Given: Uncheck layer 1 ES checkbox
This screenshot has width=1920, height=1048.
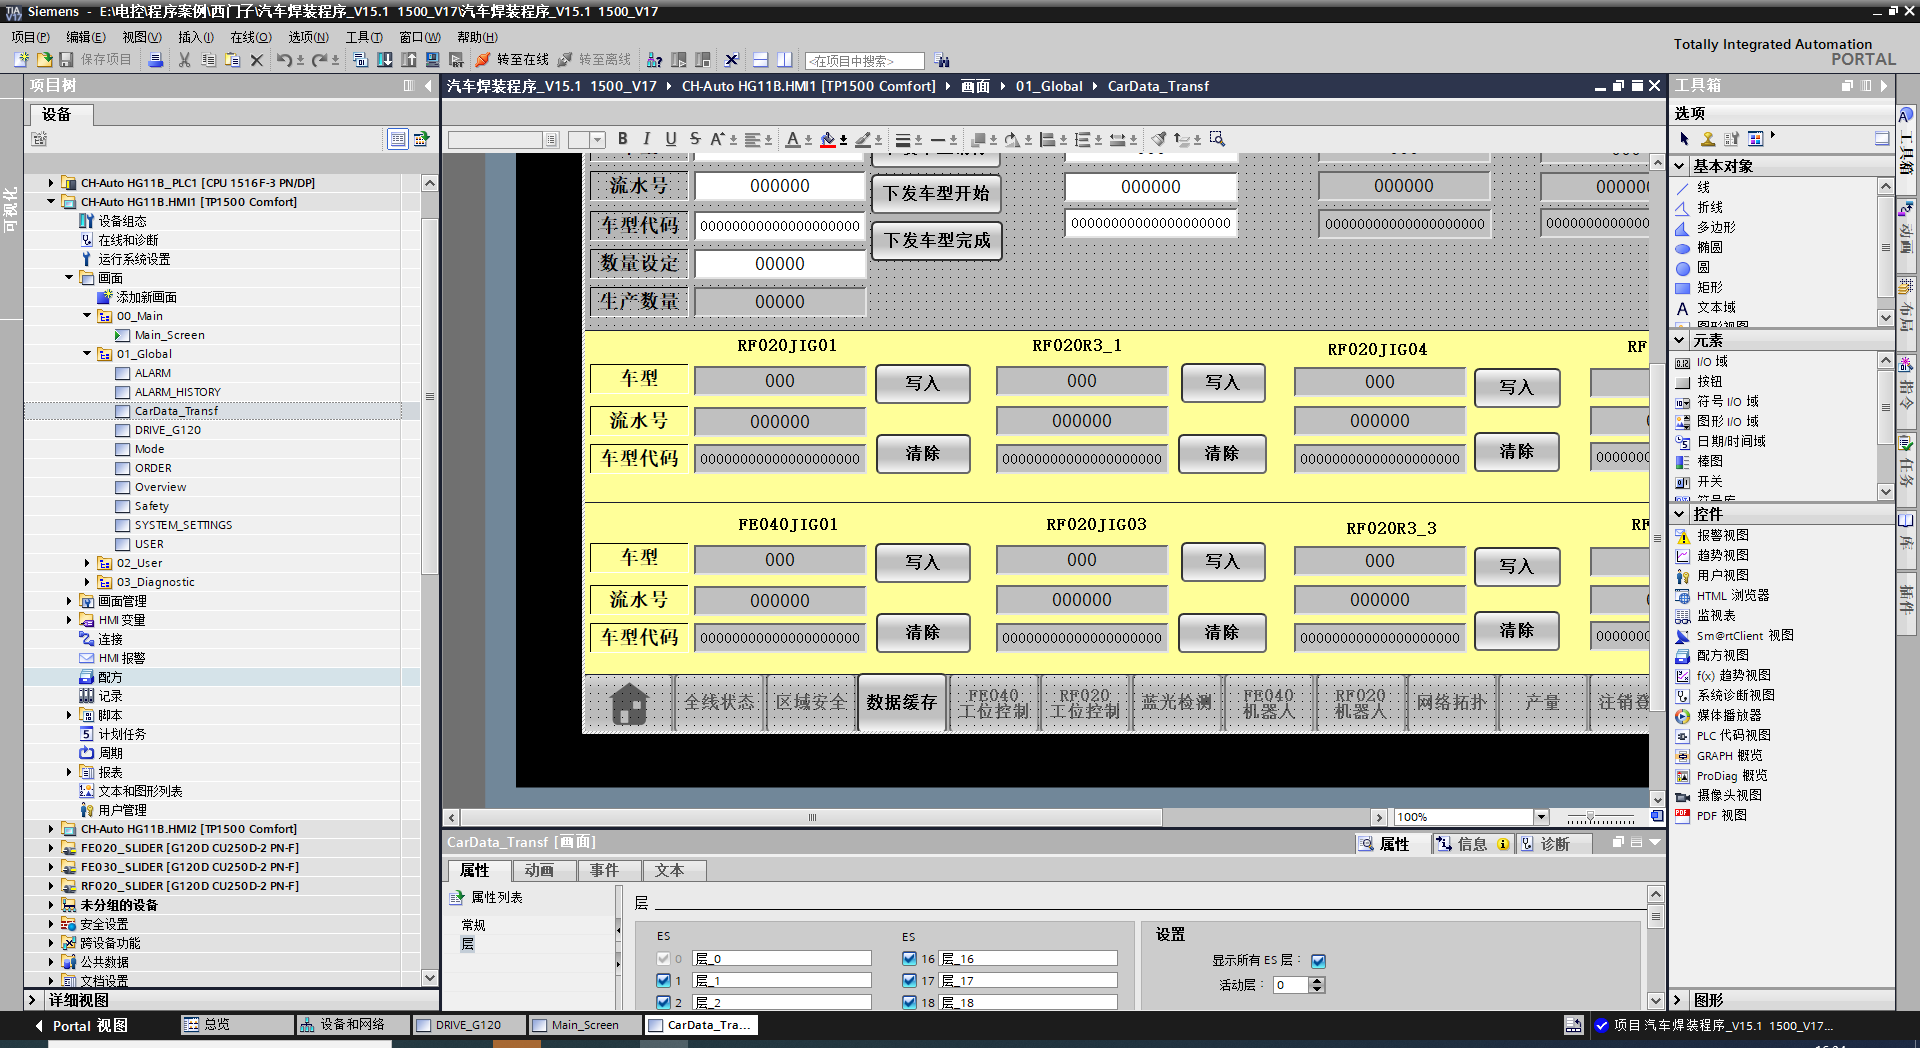Looking at the screenshot, I should (663, 981).
